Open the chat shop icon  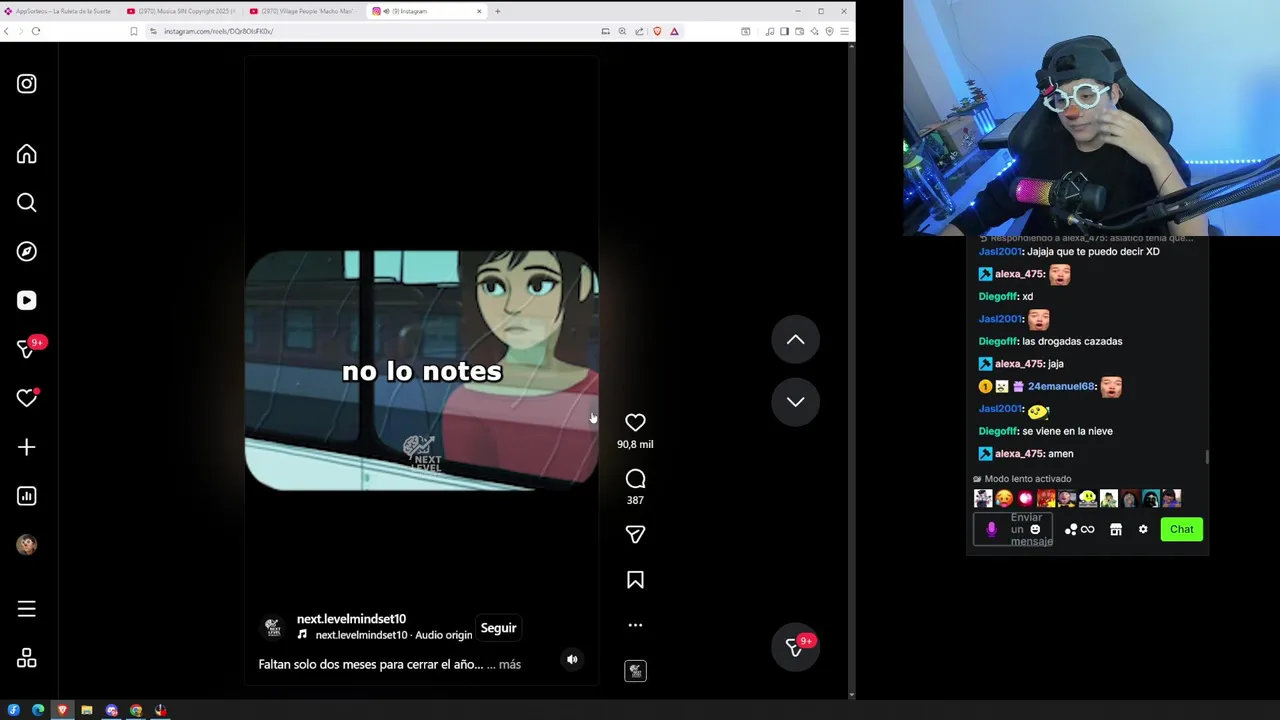1116,530
